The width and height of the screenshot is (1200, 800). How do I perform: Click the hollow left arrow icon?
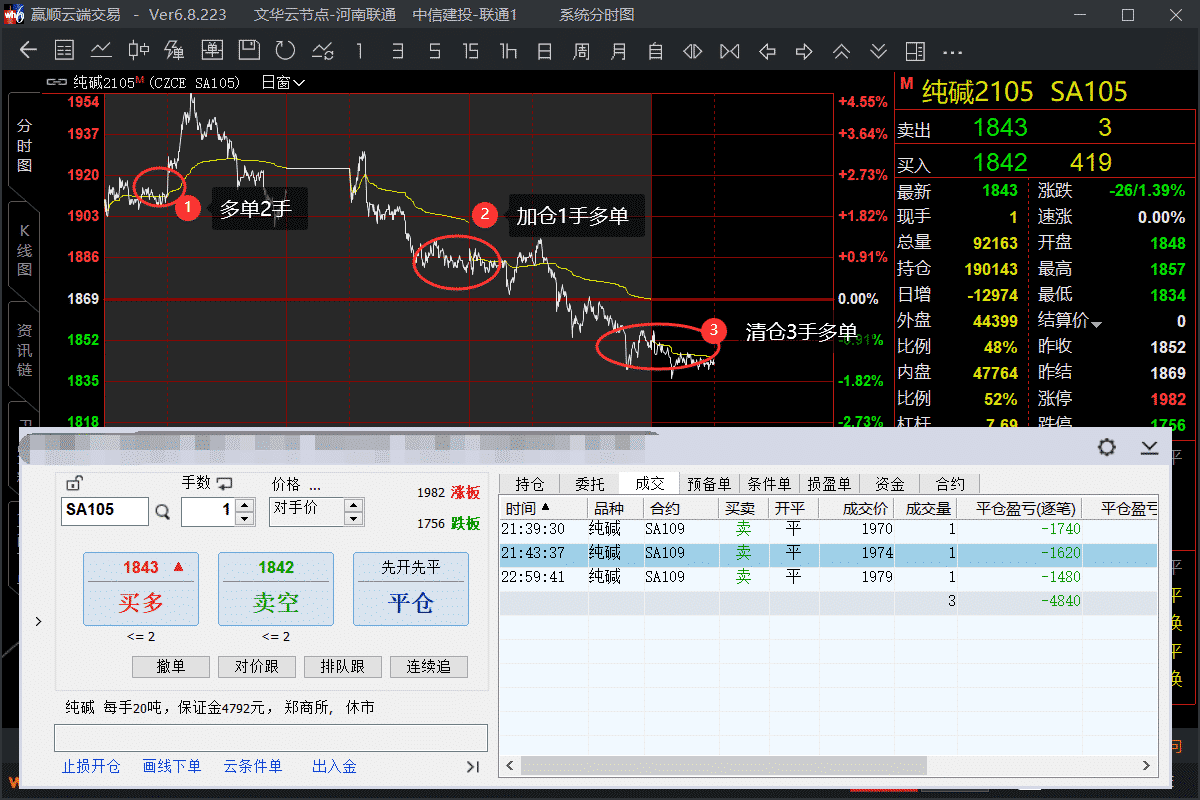coord(767,51)
